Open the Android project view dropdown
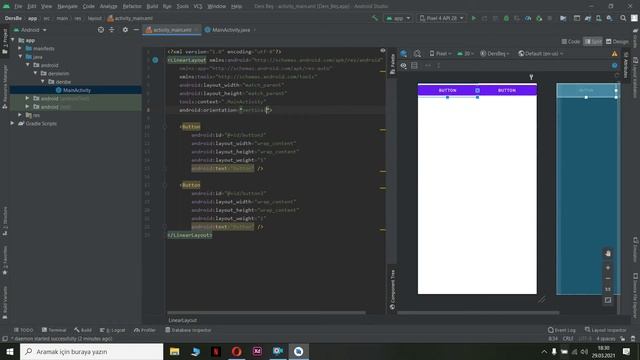 coord(30,30)
